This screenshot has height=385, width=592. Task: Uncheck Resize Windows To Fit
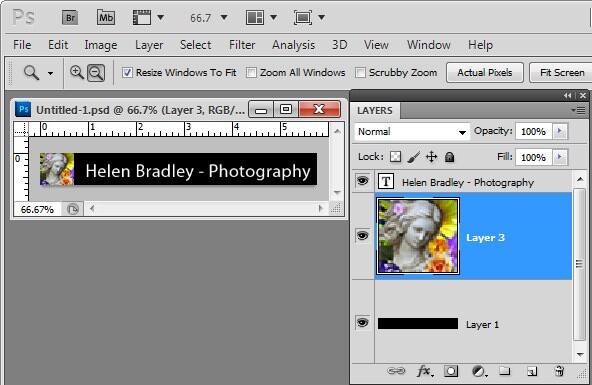click(x=127, y=72)
